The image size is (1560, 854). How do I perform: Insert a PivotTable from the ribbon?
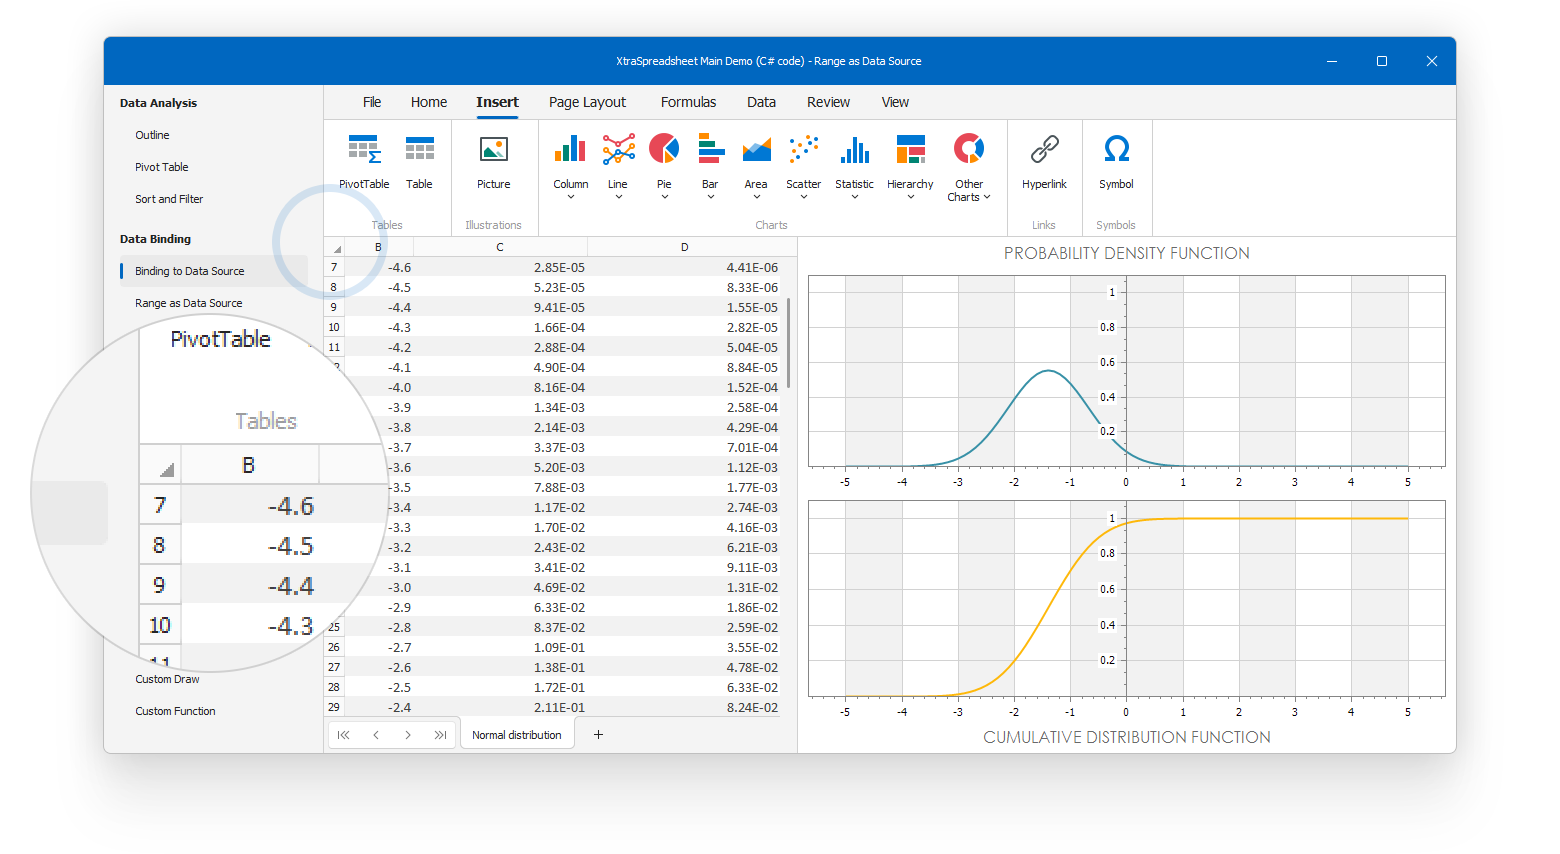pos(364,162)
